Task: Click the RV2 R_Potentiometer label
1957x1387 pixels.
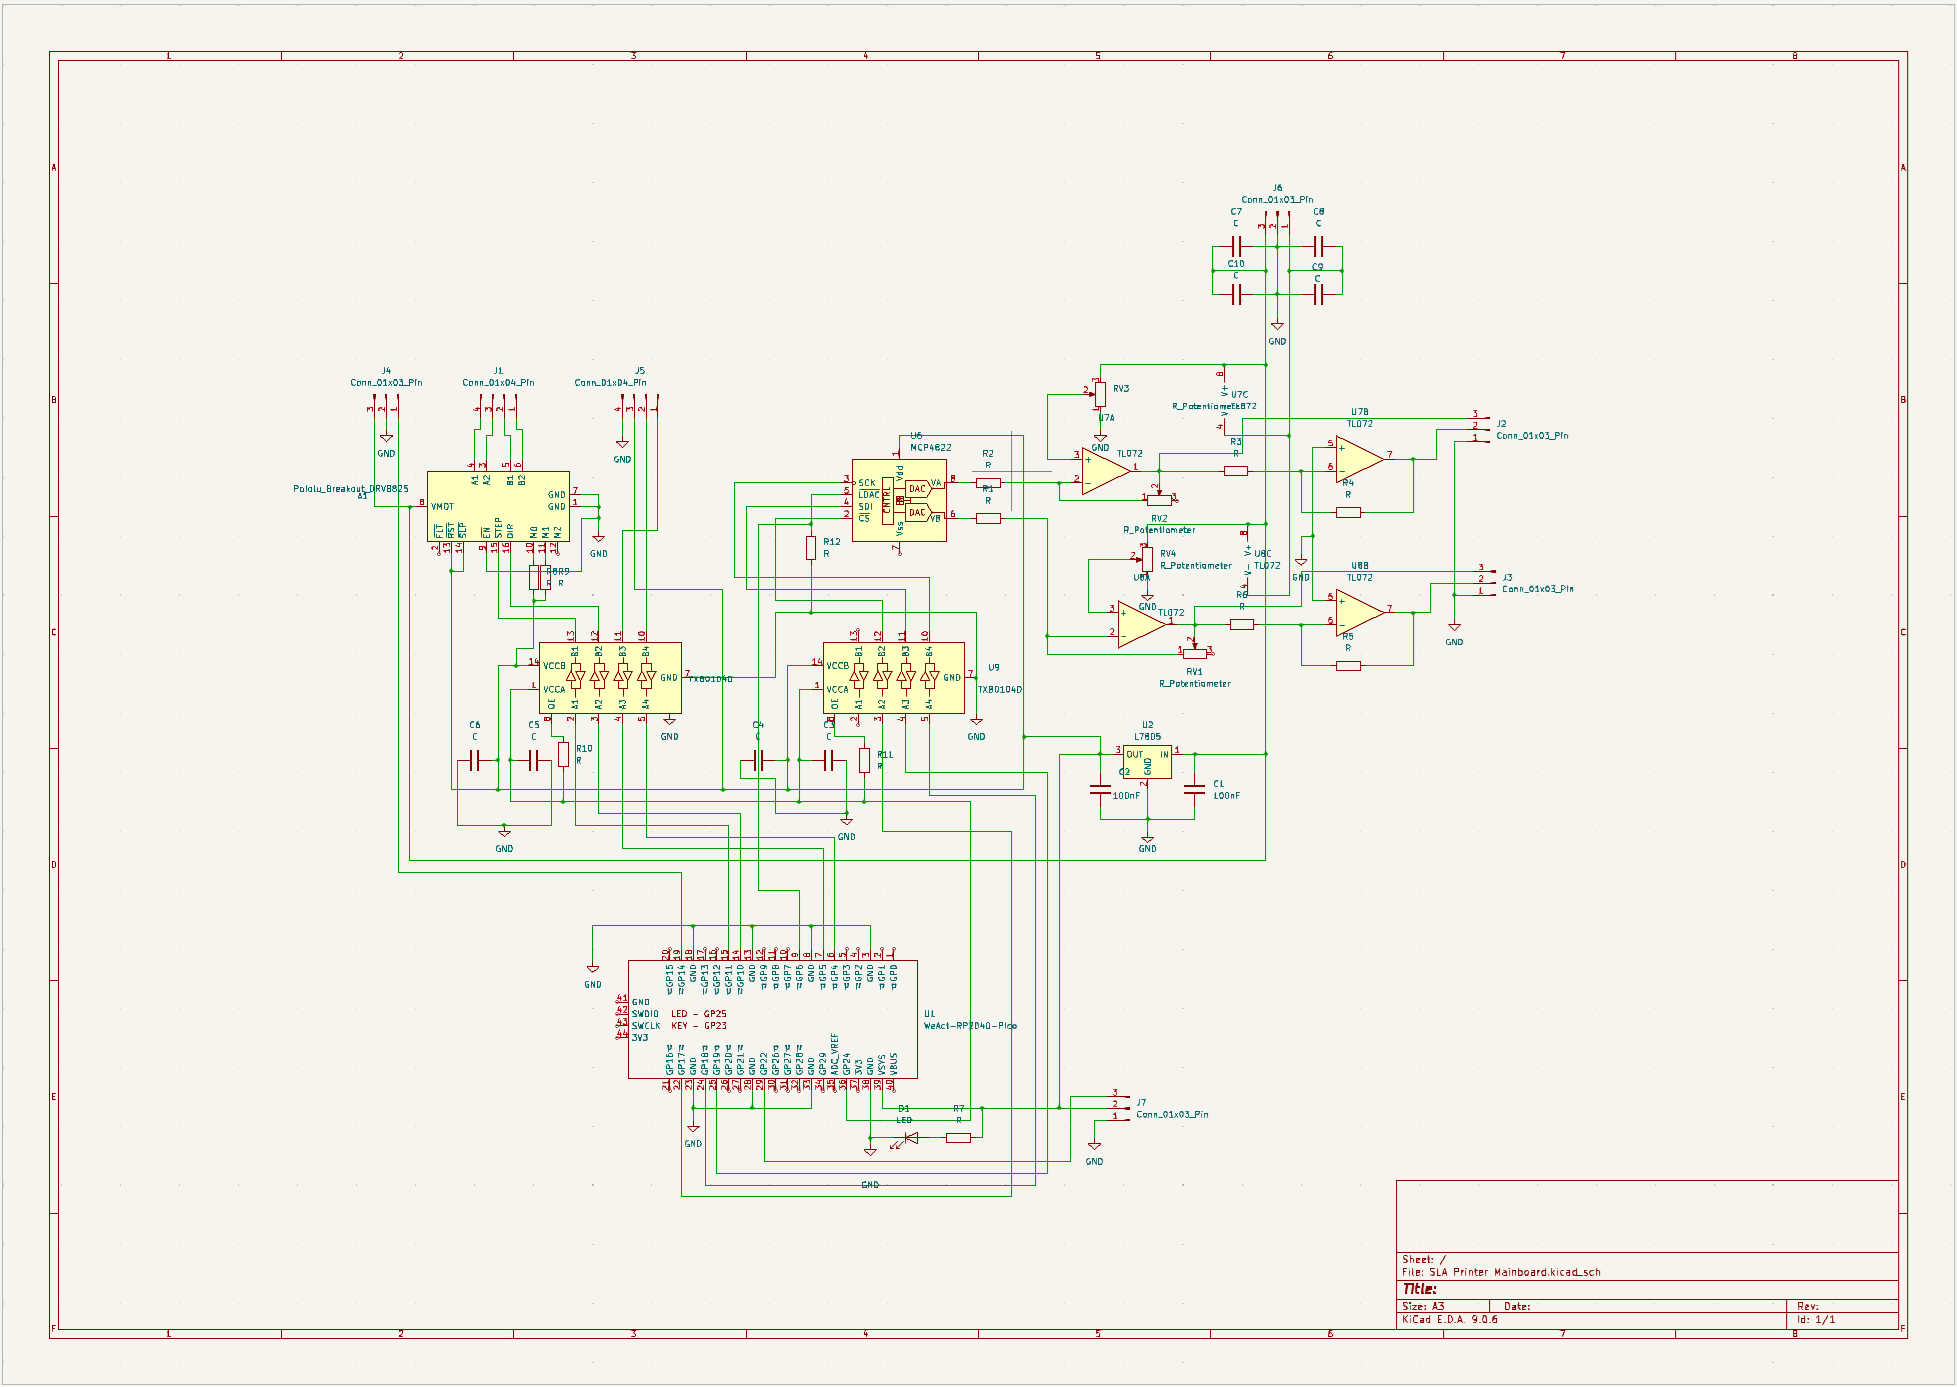Action: [1159, 530]
